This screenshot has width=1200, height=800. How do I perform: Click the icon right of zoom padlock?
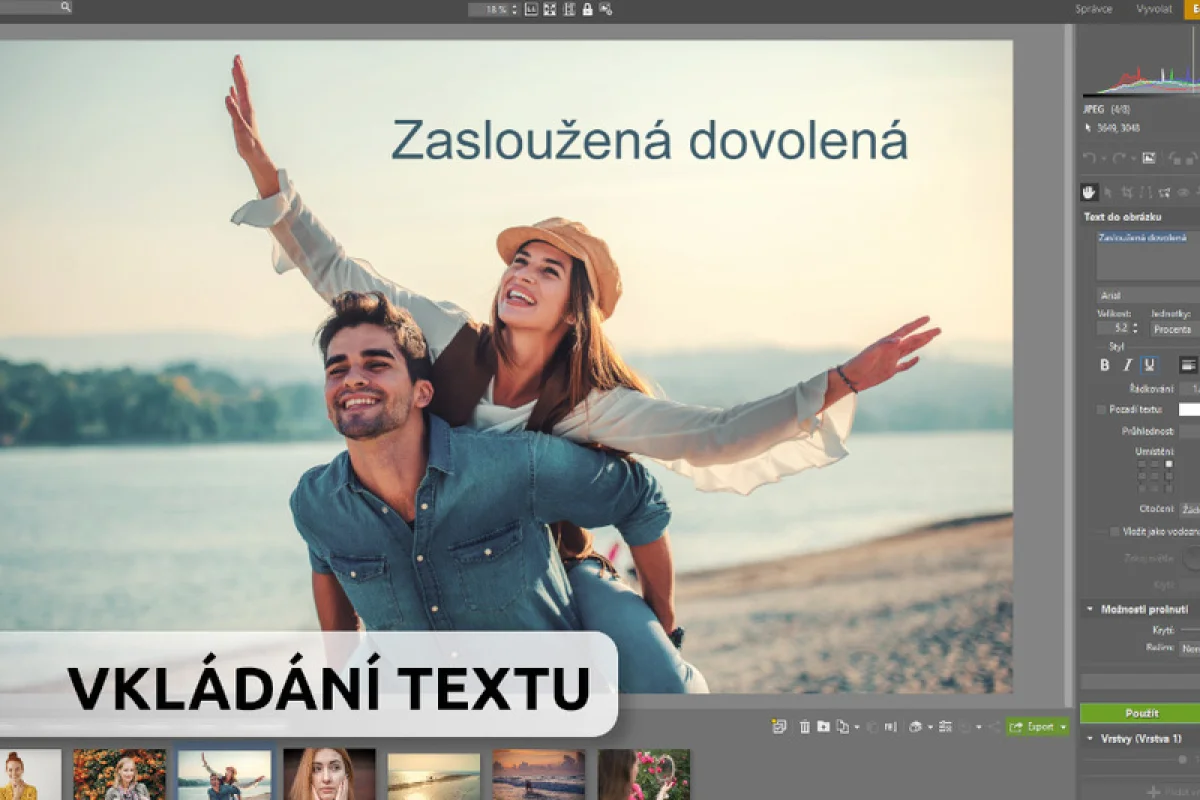point(605,9)
